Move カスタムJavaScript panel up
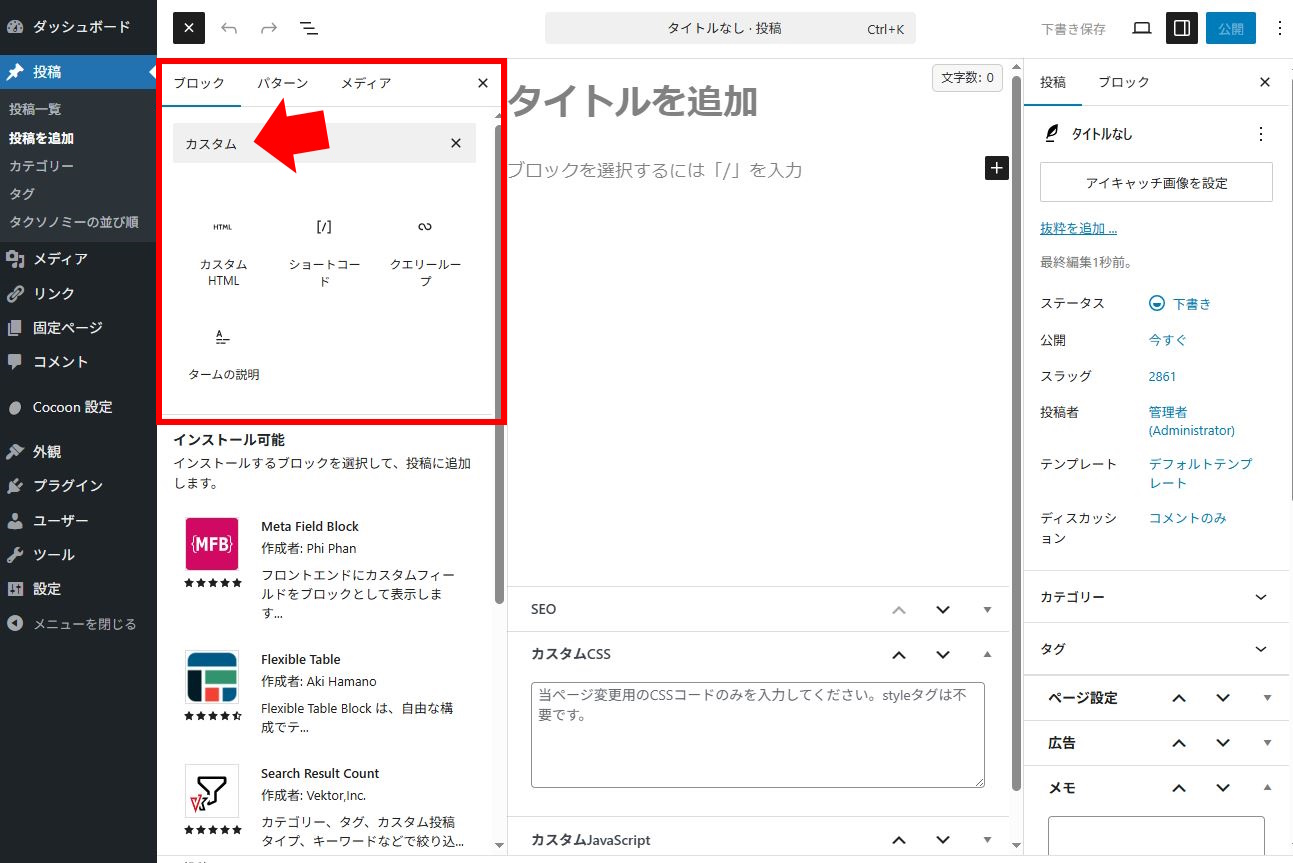The height and width of the screenshot is (863, 1293). (899, 840)
